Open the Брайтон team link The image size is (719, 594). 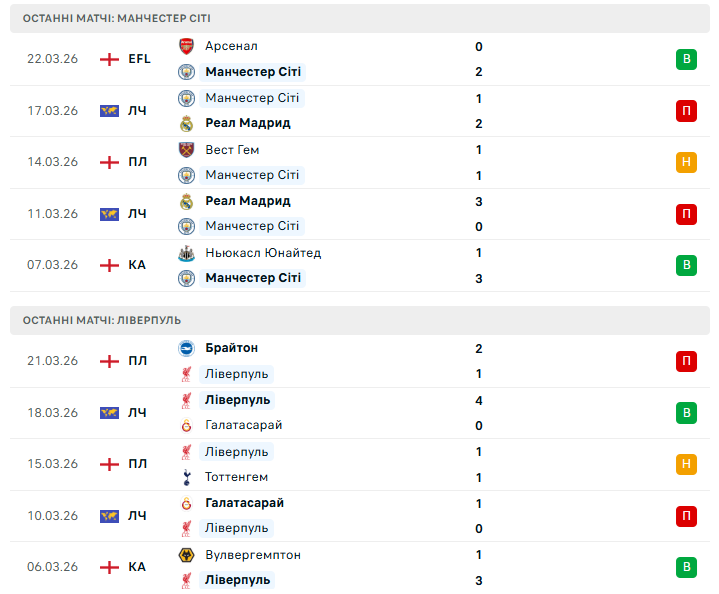click(x=231, y=348)
